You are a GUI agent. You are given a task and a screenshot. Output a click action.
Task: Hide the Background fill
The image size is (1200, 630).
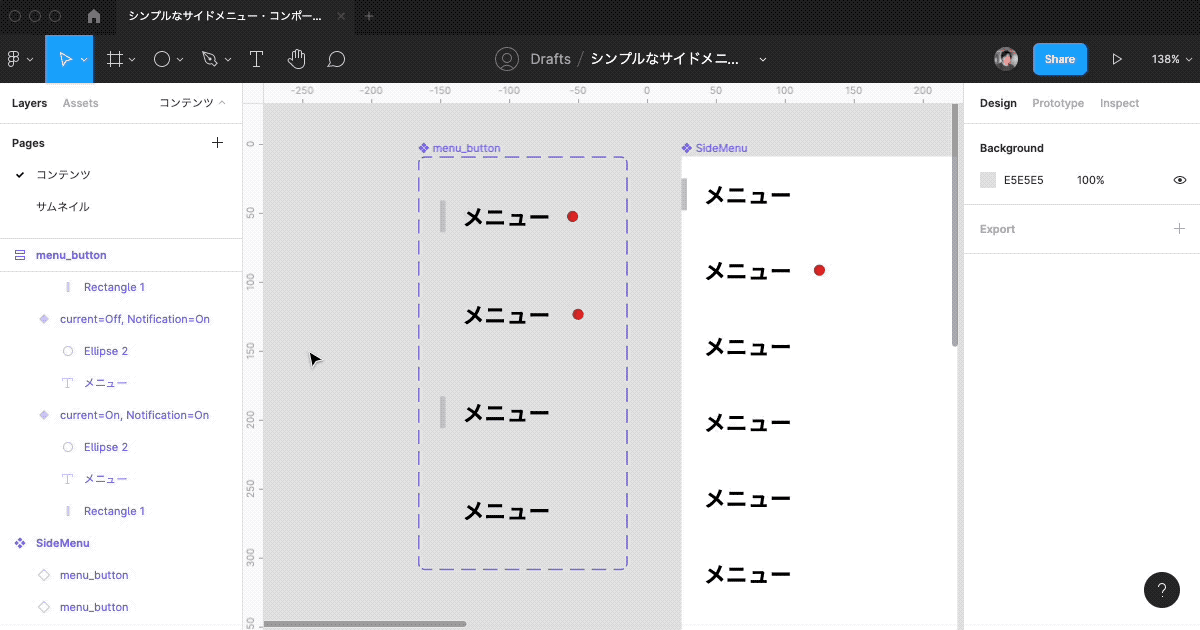click(x=1180, y=179)
